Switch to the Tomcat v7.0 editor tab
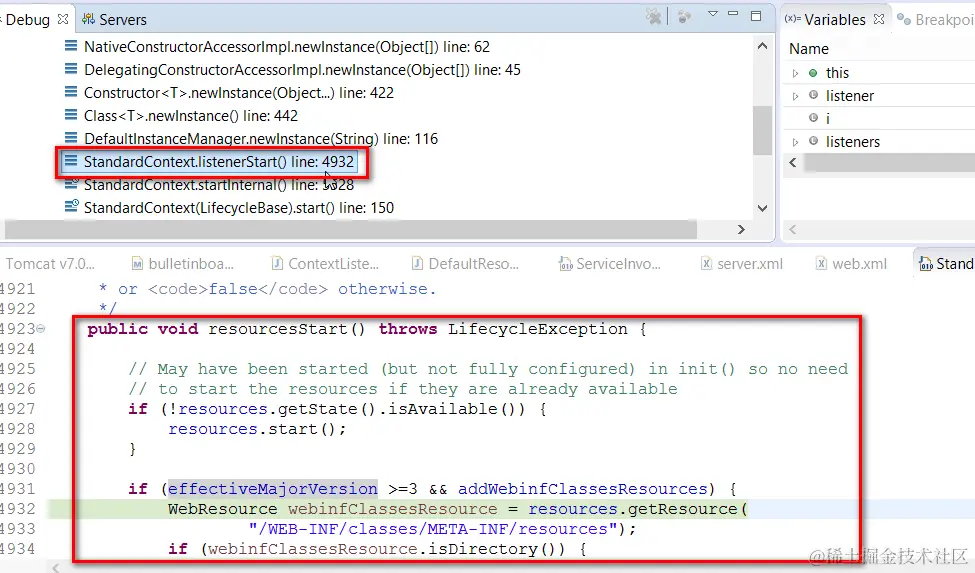Image resolution: width=975 pixels, height=573 pixels. 49,264
